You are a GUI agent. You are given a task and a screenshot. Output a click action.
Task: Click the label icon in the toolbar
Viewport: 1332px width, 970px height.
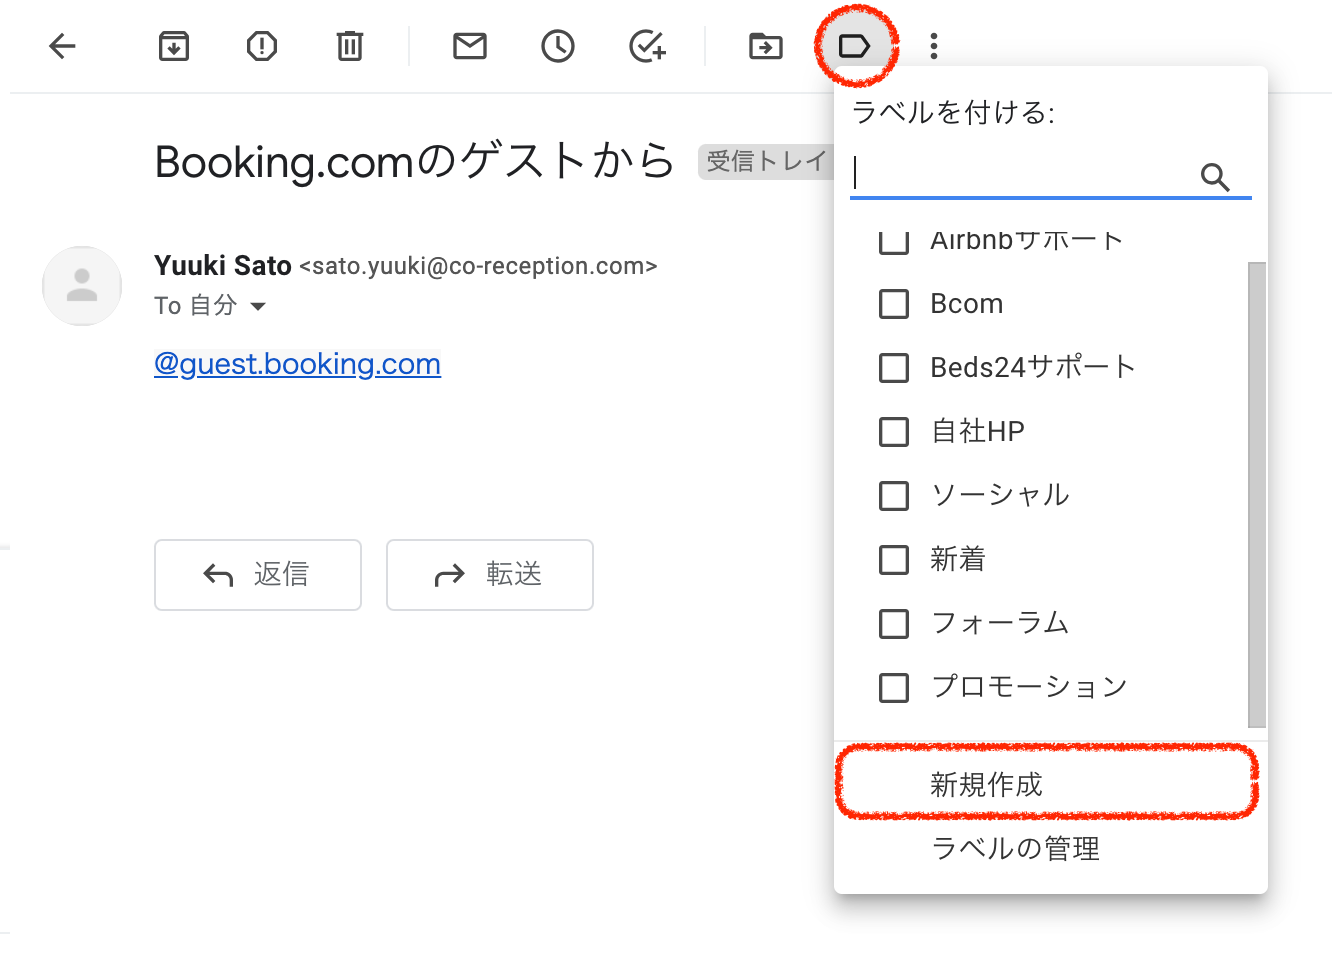click(854, 46)
